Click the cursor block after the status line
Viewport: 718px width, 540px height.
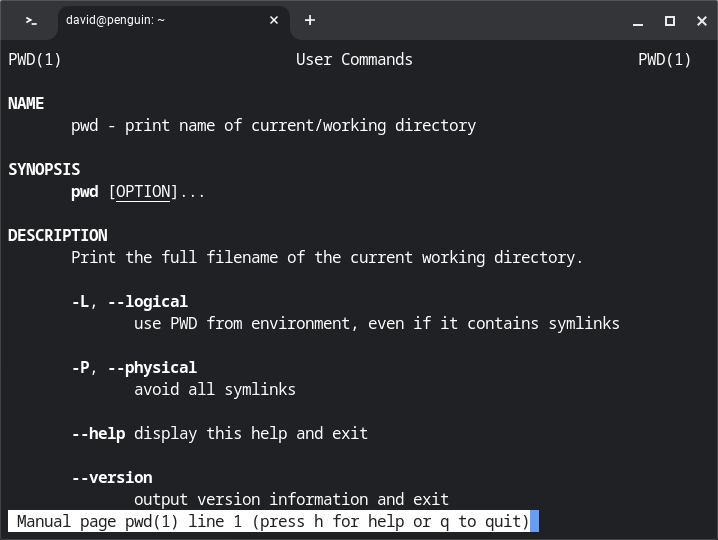tap(535, 522)
